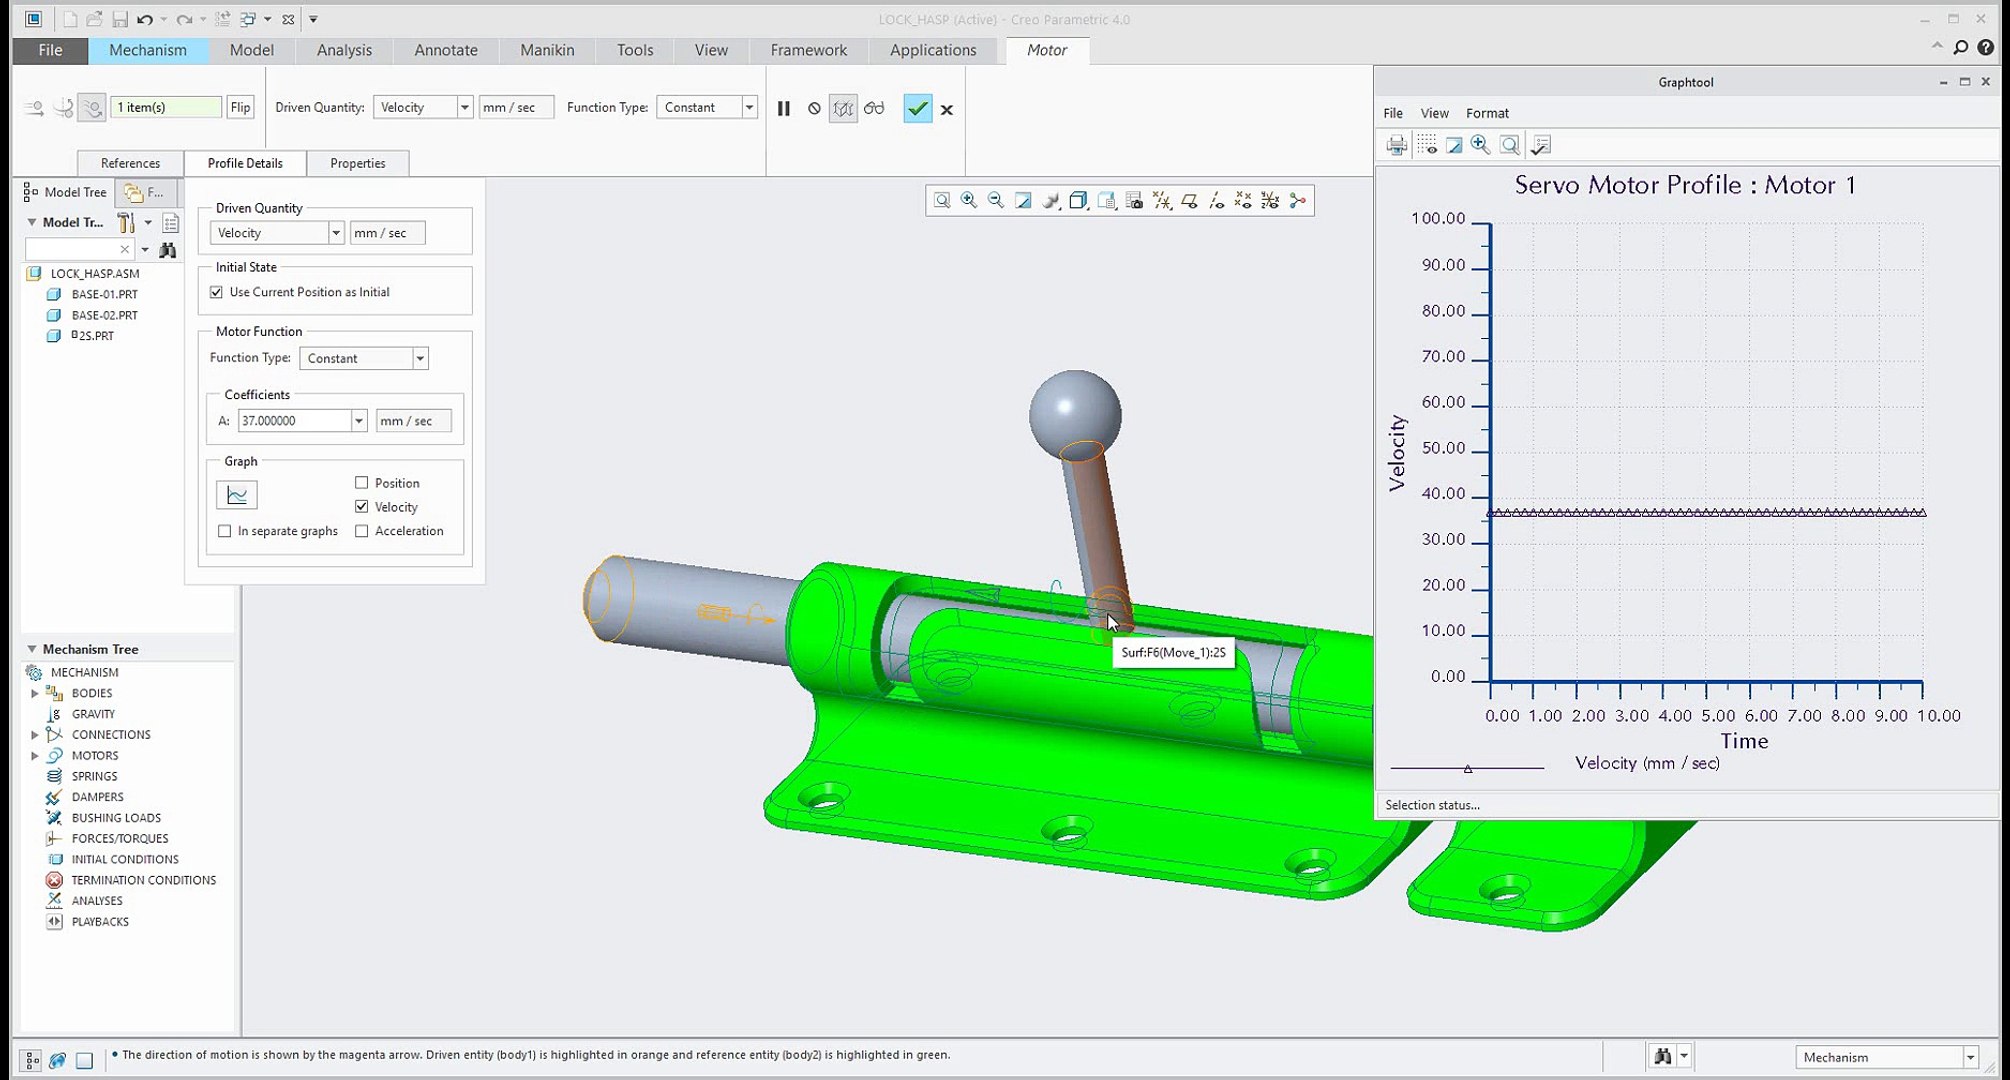Screen dimensions: 2010x1080
Task: Click the graph plot icon under Graph
Action: pyautogui.click(x=237, y=495)
